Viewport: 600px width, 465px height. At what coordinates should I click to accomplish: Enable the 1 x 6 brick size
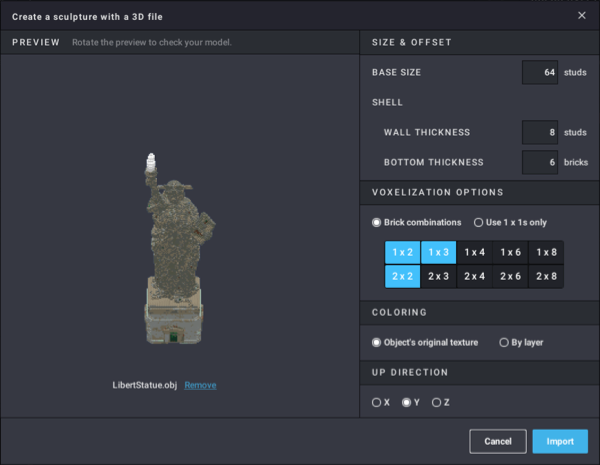click(510, 252)
